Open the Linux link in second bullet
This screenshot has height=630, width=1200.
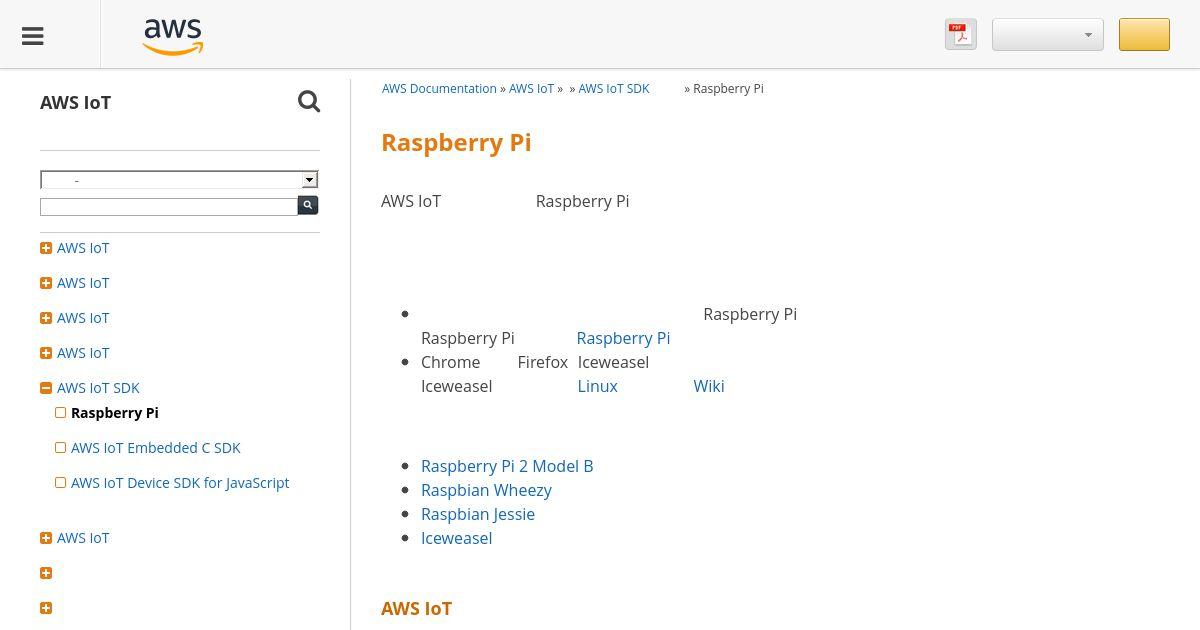(598, 386)
